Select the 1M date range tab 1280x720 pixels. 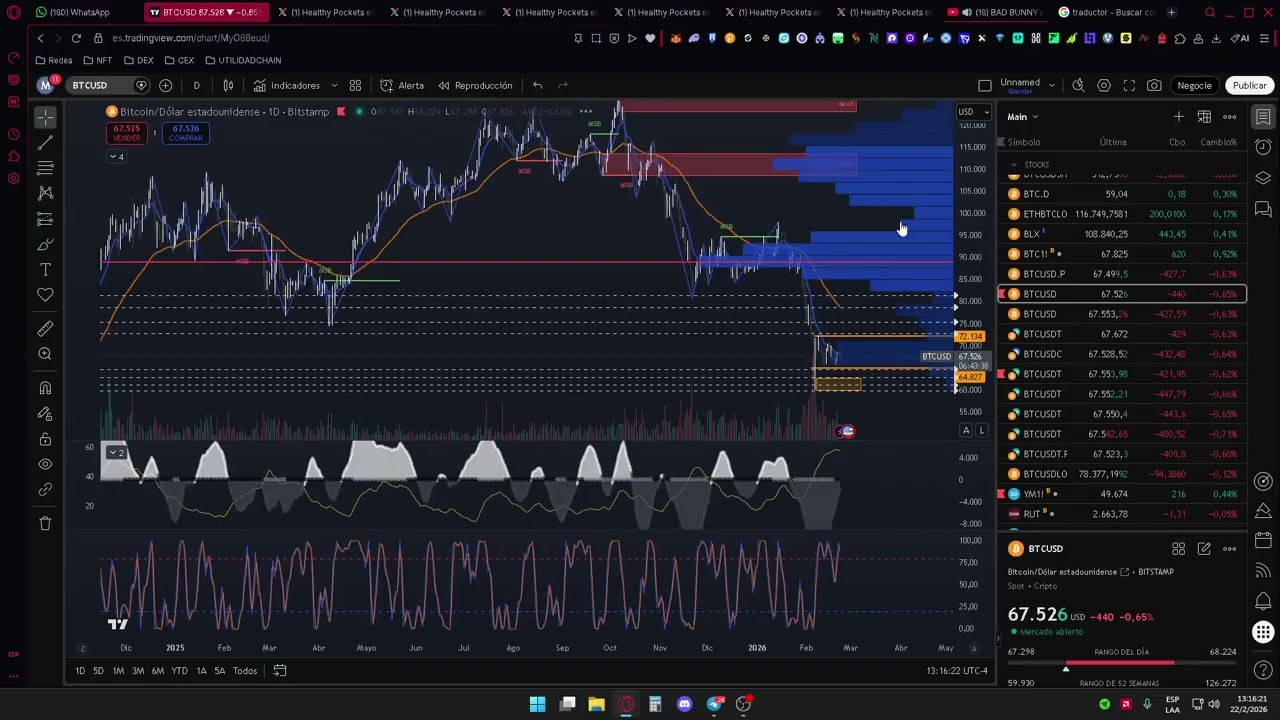point(118,671)
